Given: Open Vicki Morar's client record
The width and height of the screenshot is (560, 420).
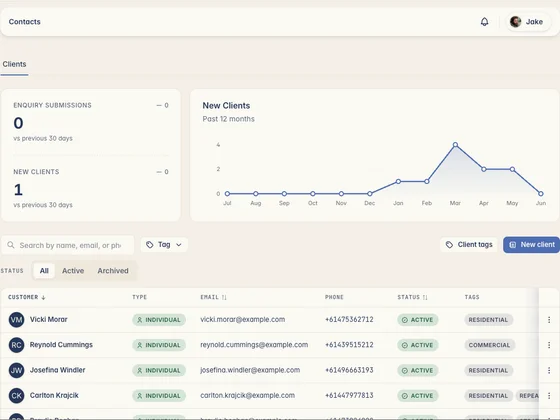Looking at the screenshot, I should [49, 319].
